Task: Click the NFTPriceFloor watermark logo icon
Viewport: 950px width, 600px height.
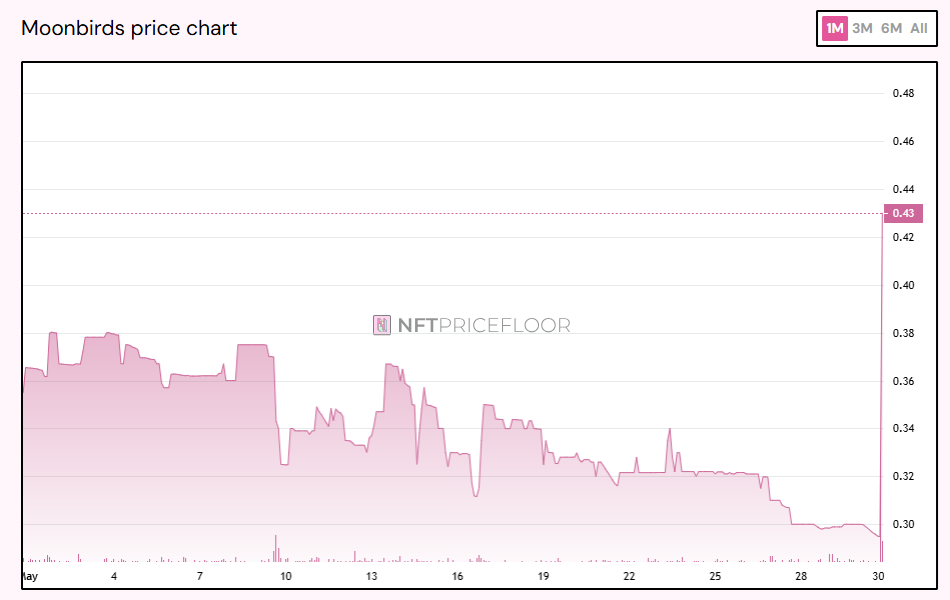Action: (382, 325)
